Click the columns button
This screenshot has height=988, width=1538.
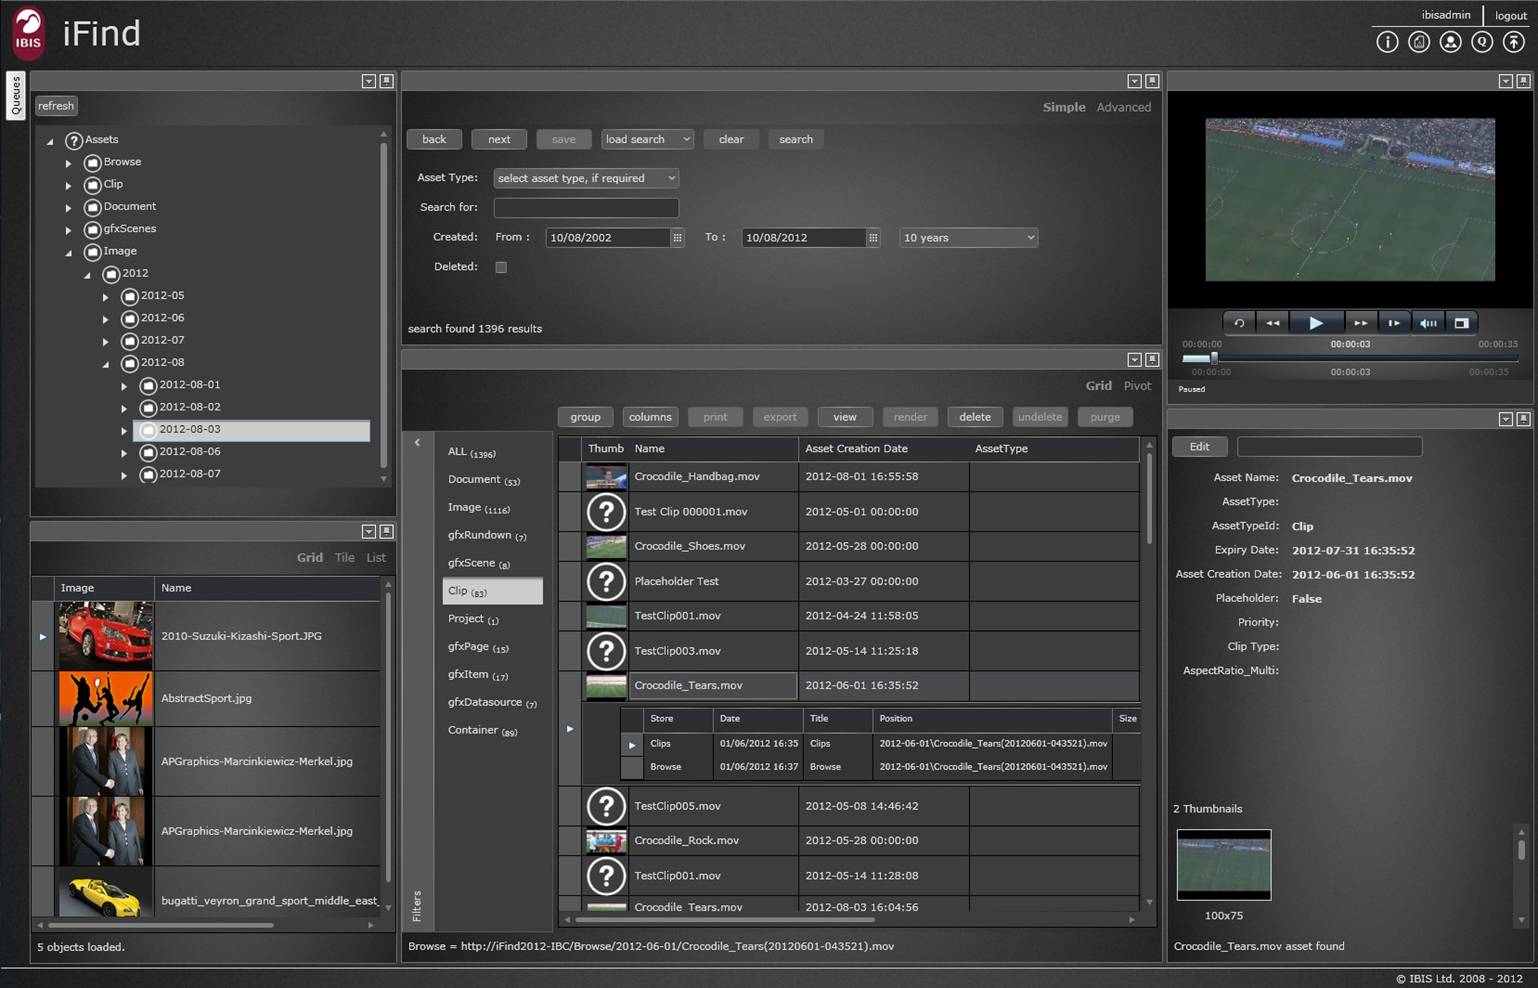pos(650,417)
